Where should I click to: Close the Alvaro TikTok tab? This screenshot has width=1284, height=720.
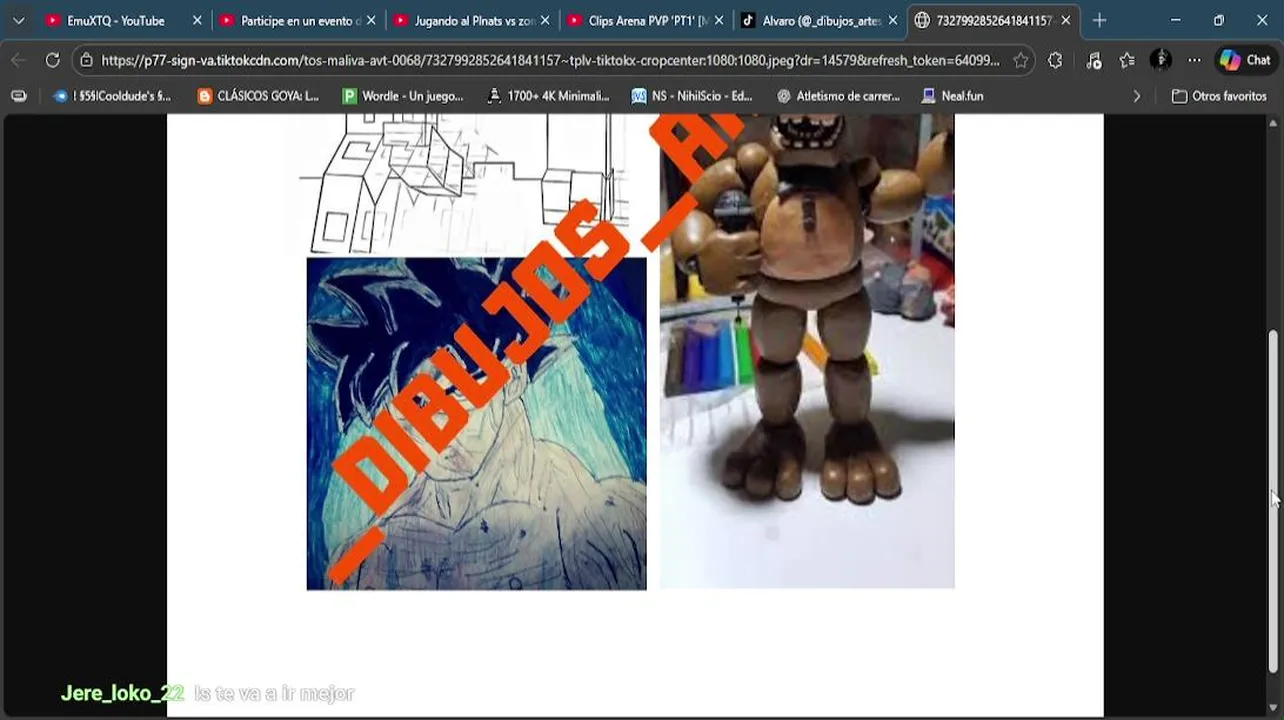[x=893, y=20]
